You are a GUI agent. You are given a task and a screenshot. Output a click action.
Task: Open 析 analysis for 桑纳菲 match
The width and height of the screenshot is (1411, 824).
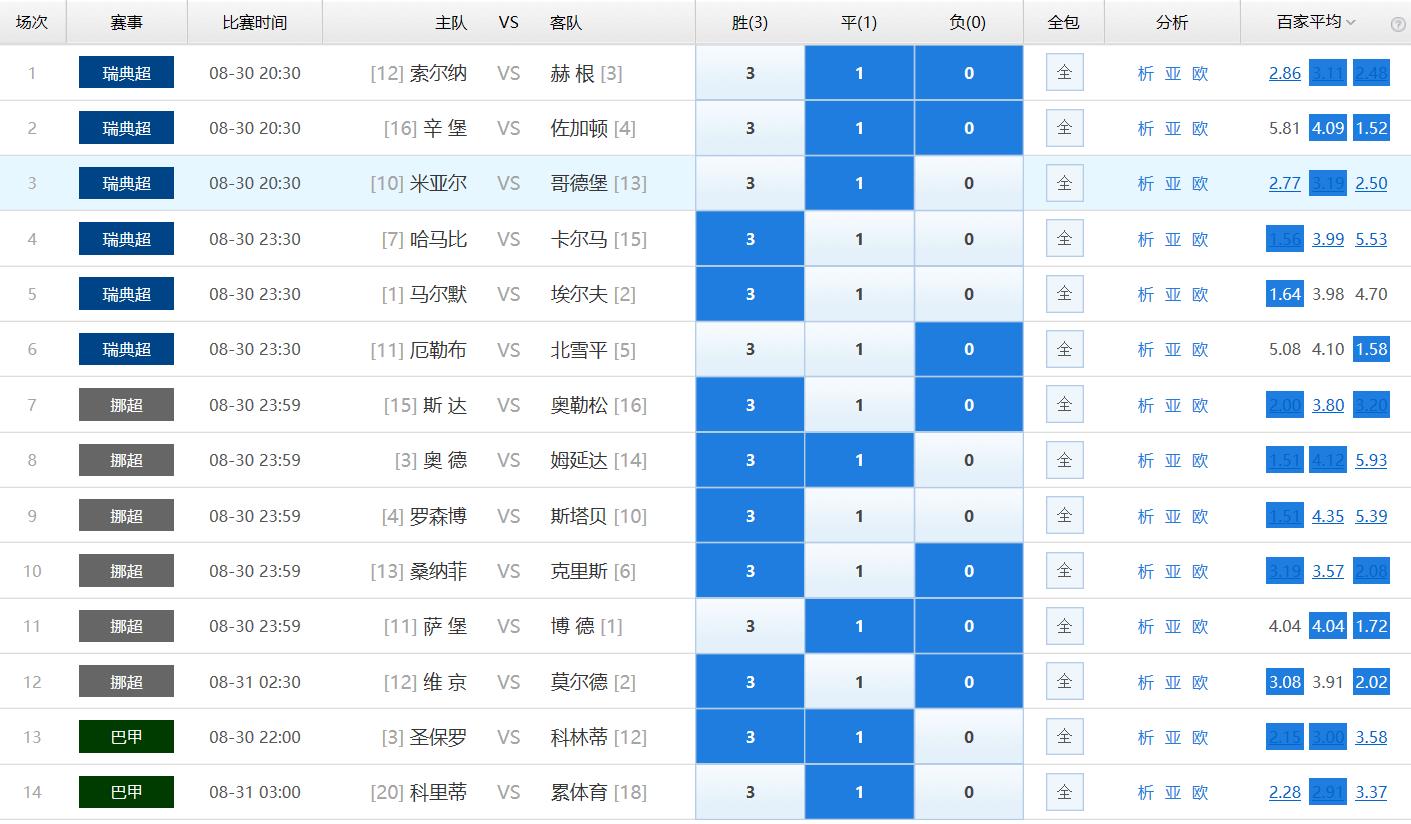click(x=1146, y=571)
